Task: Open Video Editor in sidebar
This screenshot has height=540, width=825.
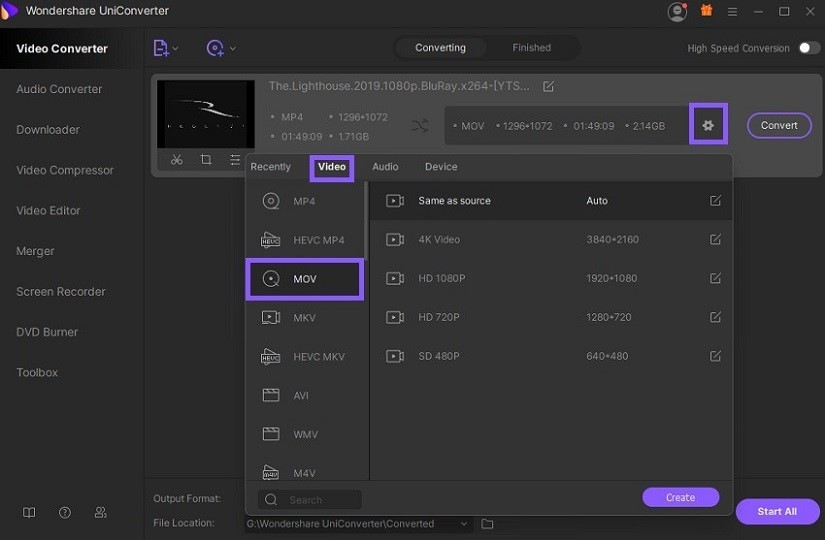Action: click(48, 211)
